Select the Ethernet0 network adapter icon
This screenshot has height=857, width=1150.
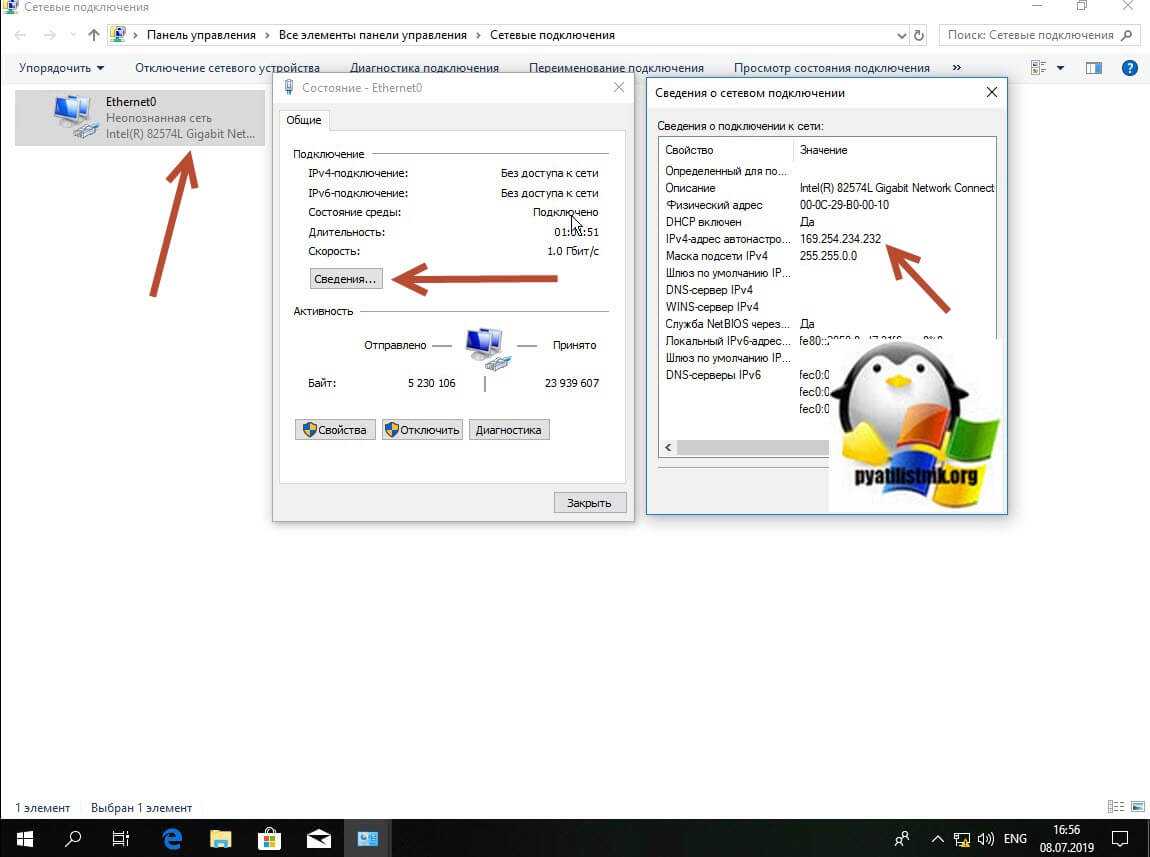point(76,117)
